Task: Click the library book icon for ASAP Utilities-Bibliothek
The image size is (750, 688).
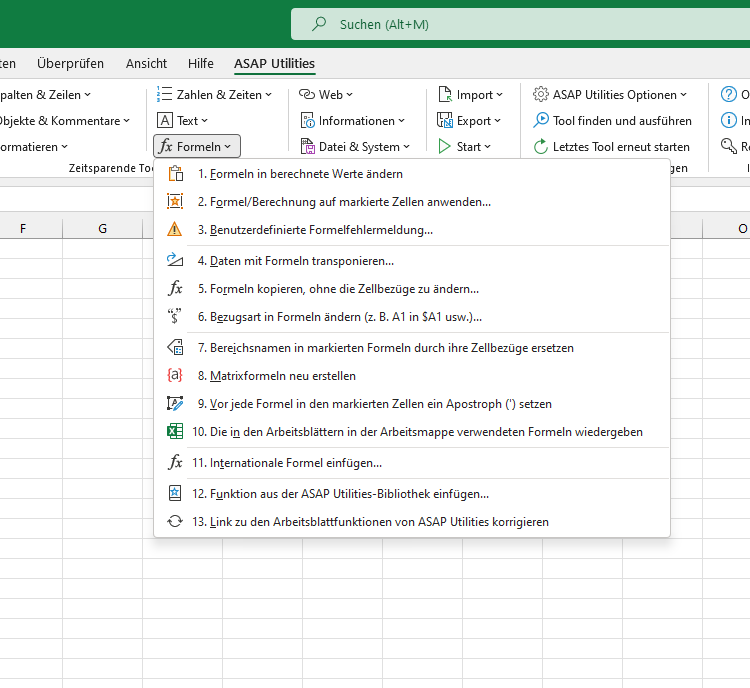Action: (x=175, y=493)
